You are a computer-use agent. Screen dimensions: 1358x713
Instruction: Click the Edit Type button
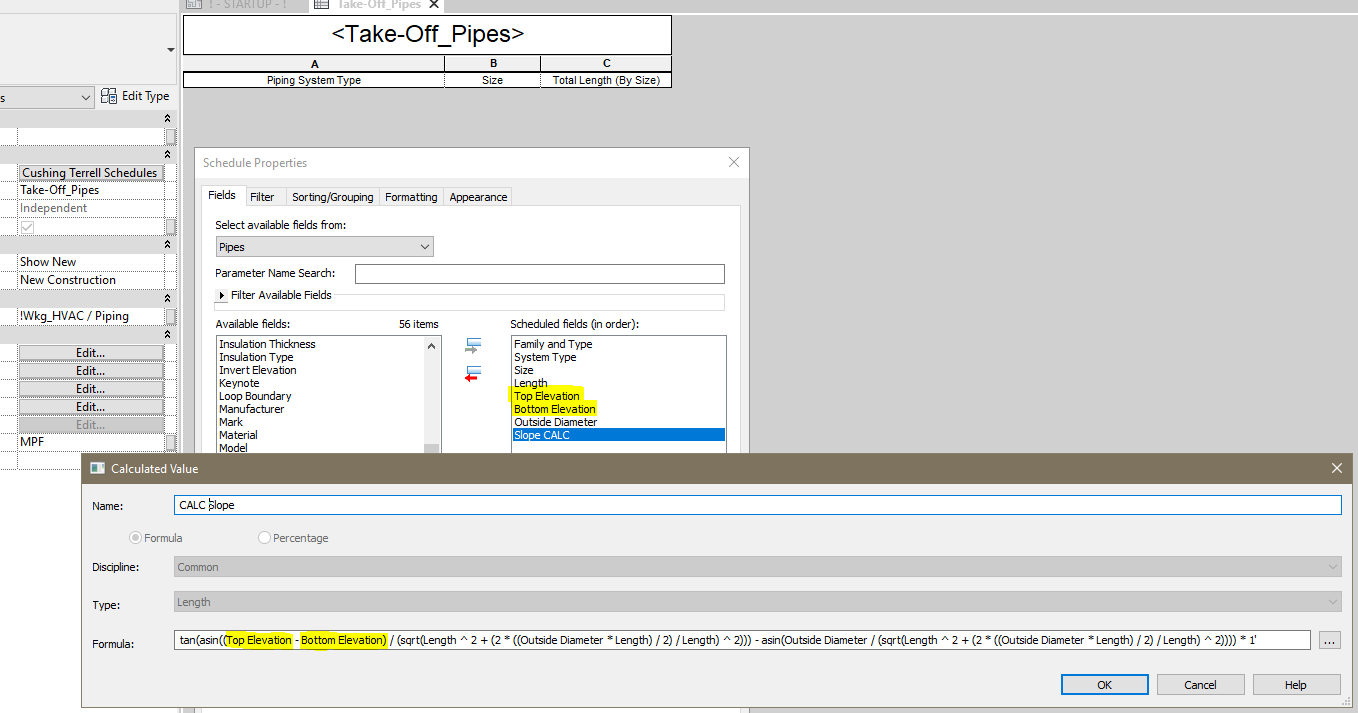pyautogui.click(x=135, y=96)
